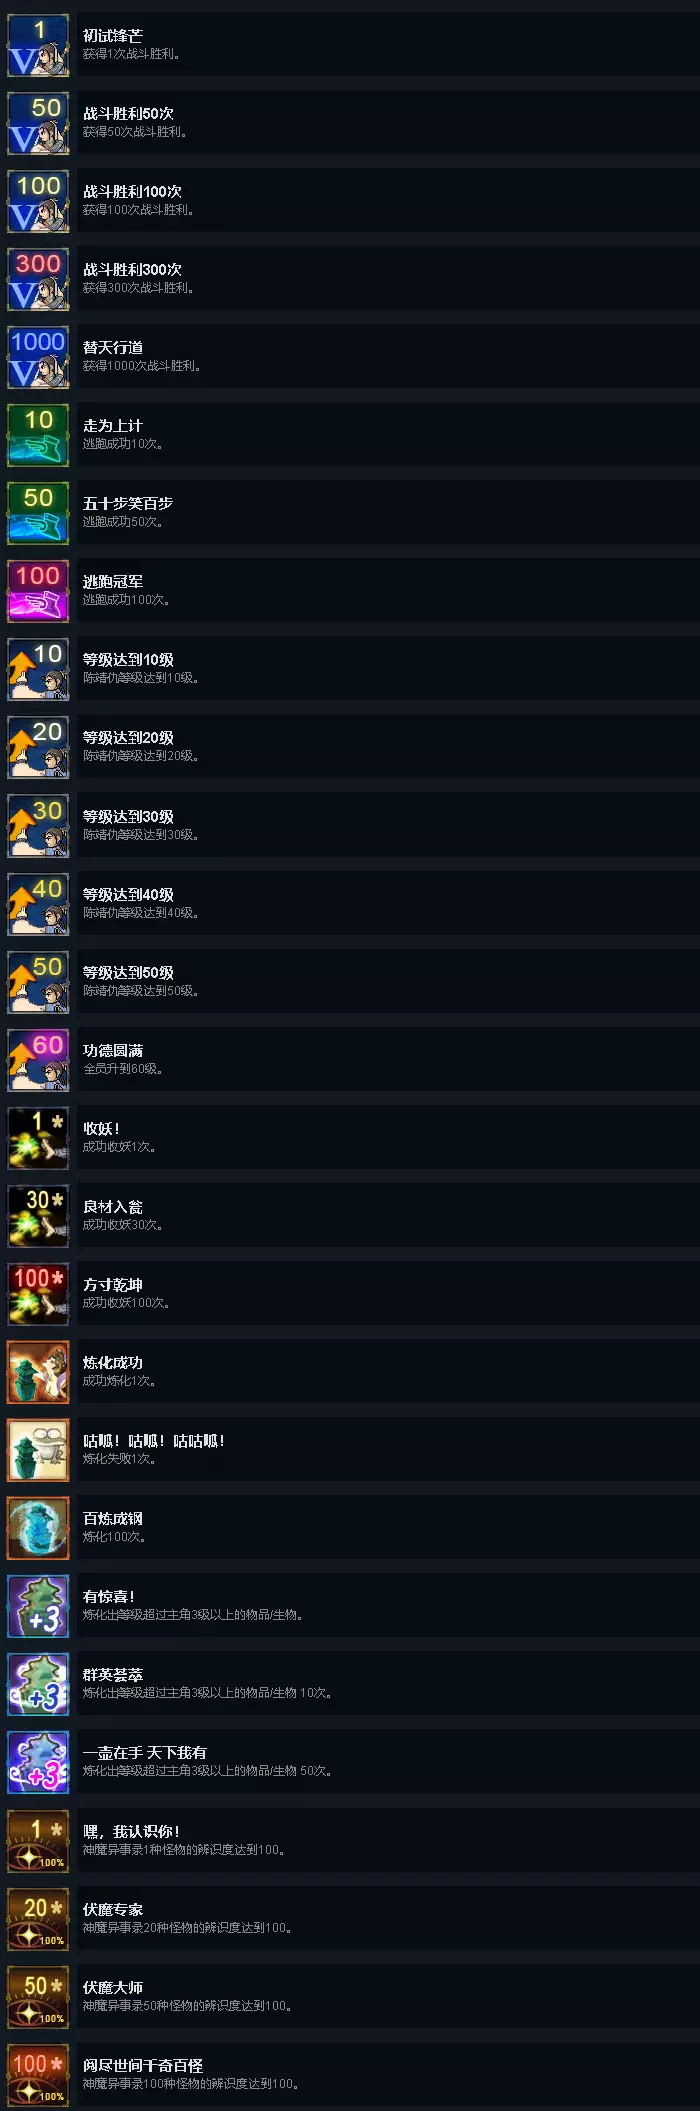Open the 群英荟萃 achievement row
The height and width of the screenshot is (2111, 700).
(388, 1684)
